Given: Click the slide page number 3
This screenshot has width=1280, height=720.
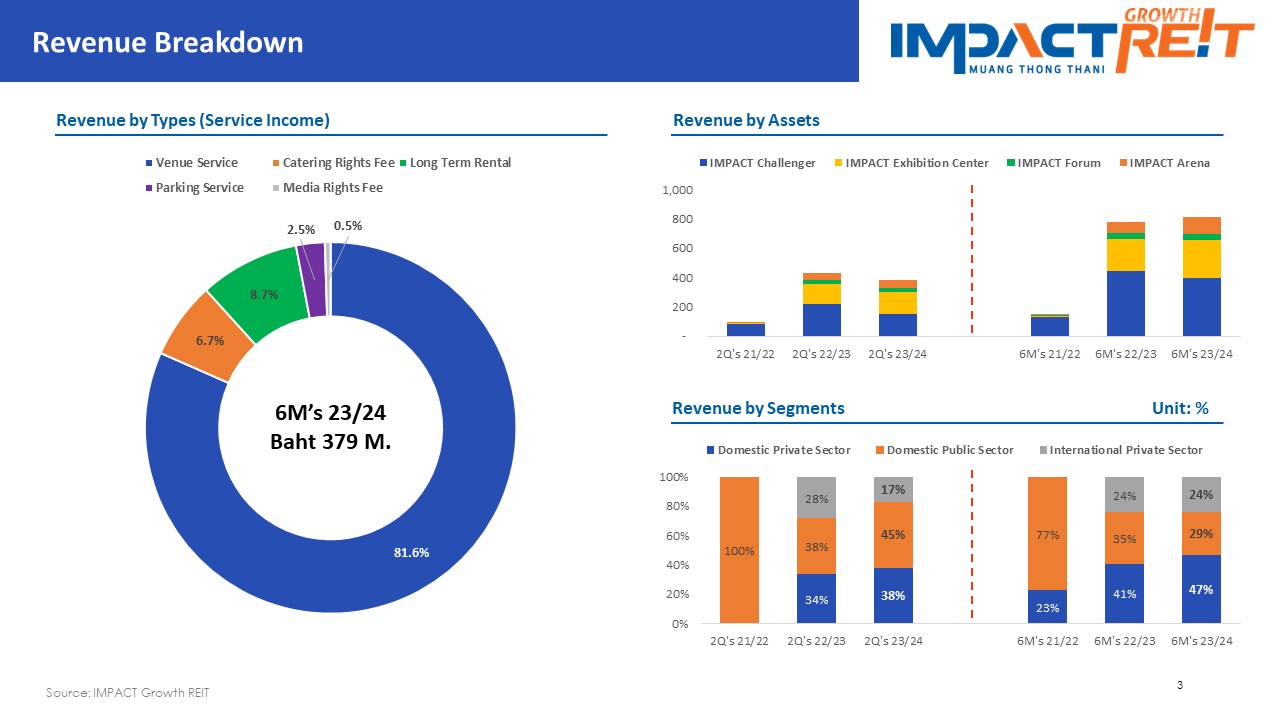Looking at the screenshot, I should [1180, 685].
